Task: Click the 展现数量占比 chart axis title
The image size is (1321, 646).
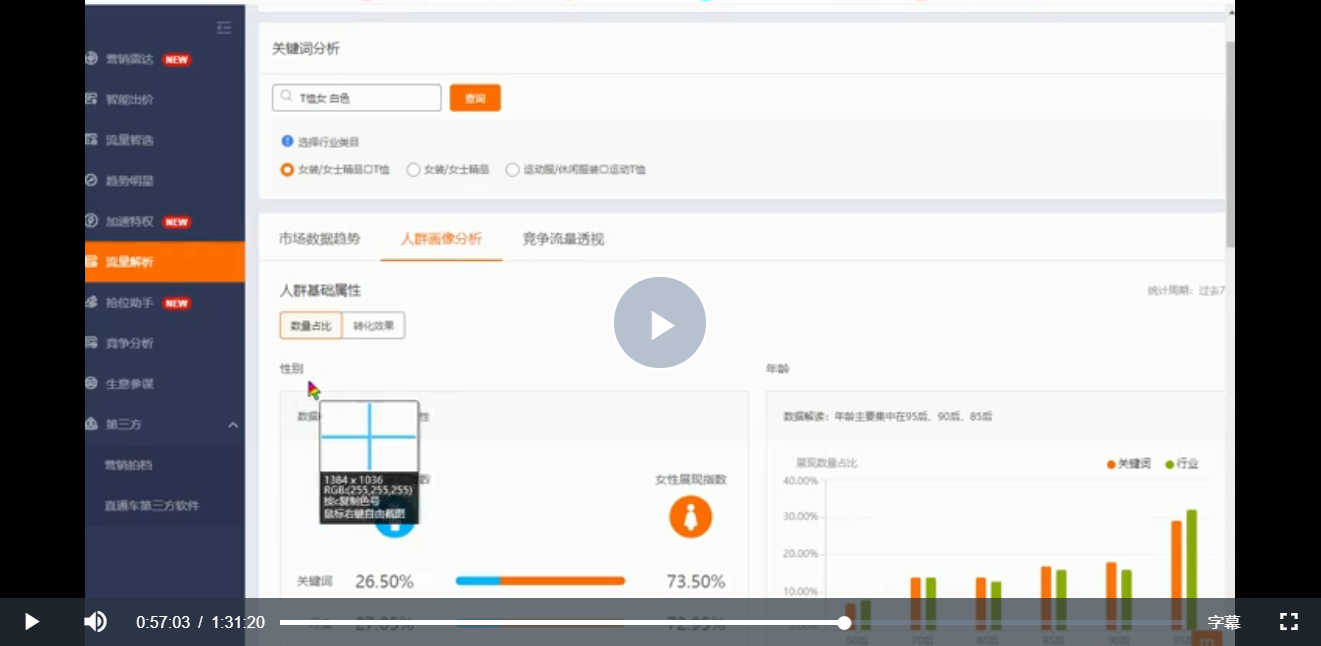Action: (826, 463)
